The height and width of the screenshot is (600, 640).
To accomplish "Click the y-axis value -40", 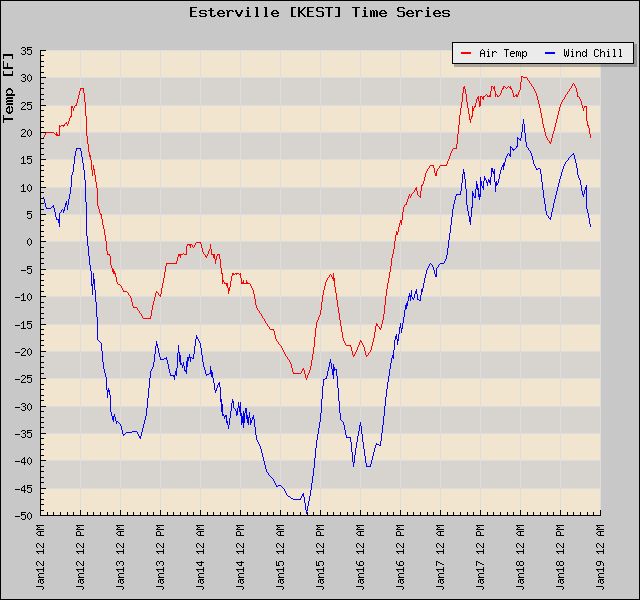I will [x=24, y=461].
